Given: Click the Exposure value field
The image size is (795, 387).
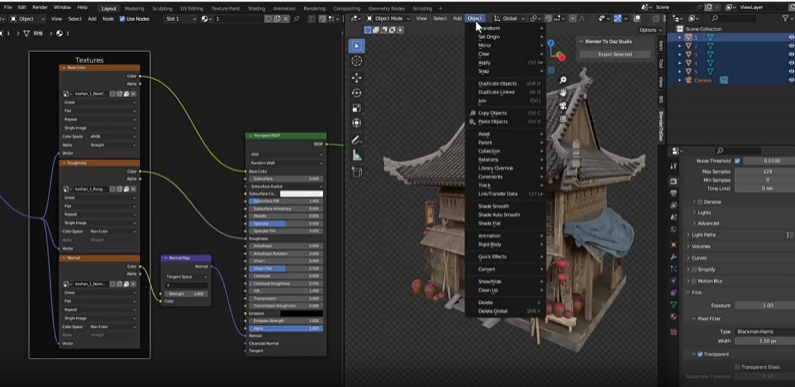Looking at the screenshot, I should [765, 305].
